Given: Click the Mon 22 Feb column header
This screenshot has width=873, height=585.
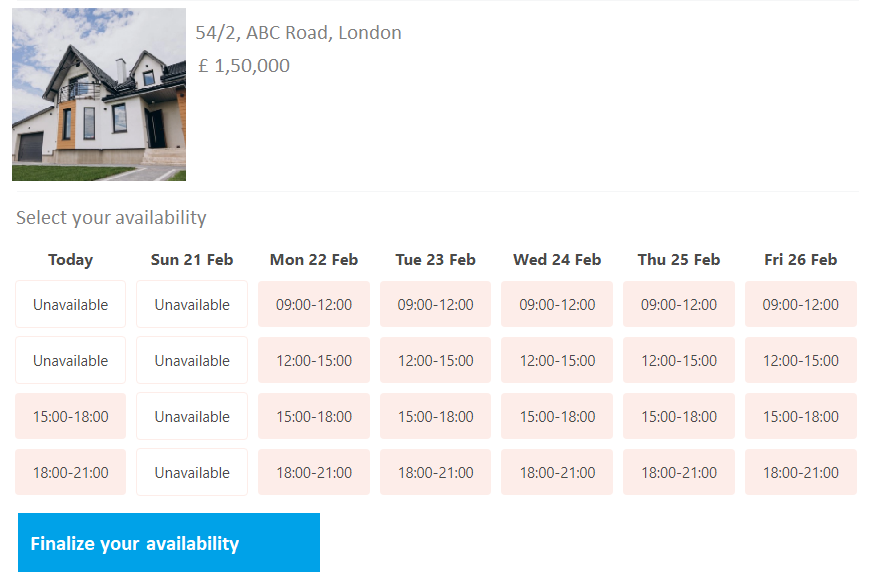Looking at the screenshot, I should coord(314,260).
